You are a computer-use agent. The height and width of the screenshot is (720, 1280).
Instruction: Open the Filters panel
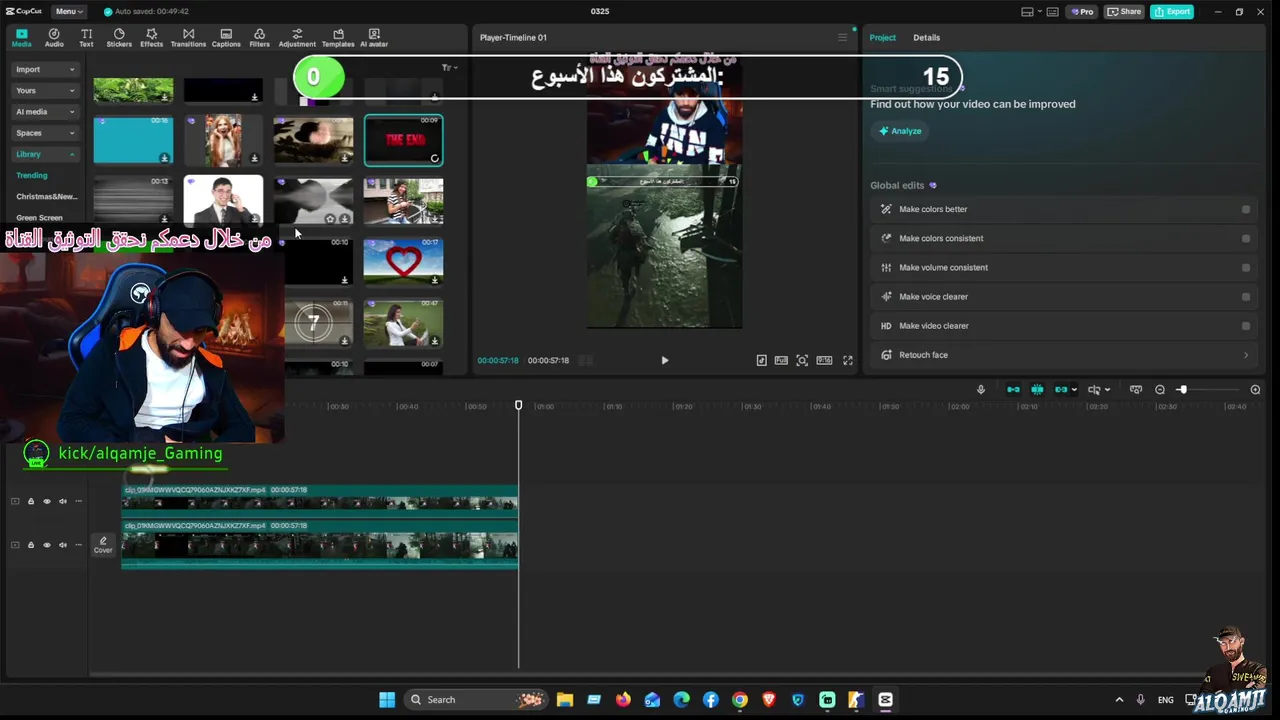[x=259, y=37]
